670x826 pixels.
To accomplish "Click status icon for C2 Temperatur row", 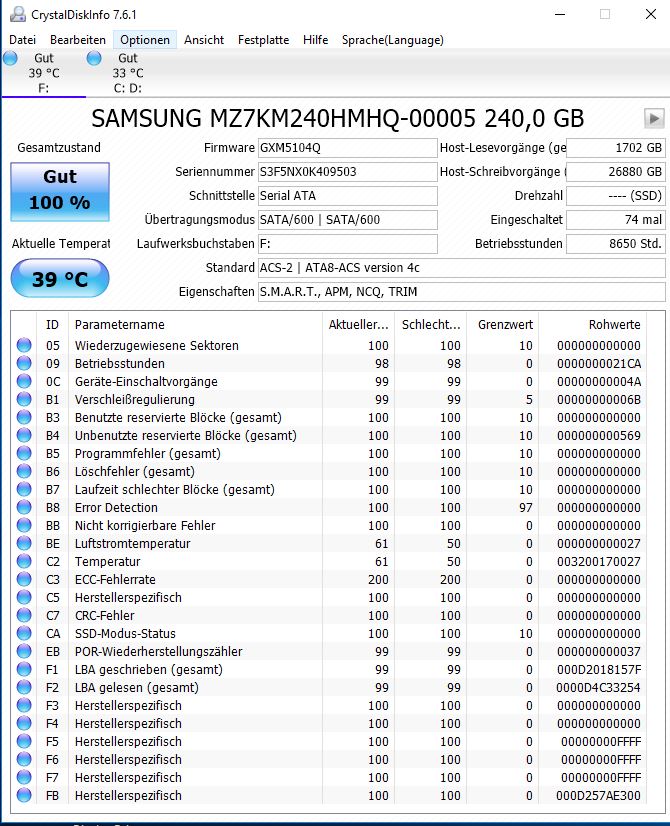I will [x=24, y=561].
